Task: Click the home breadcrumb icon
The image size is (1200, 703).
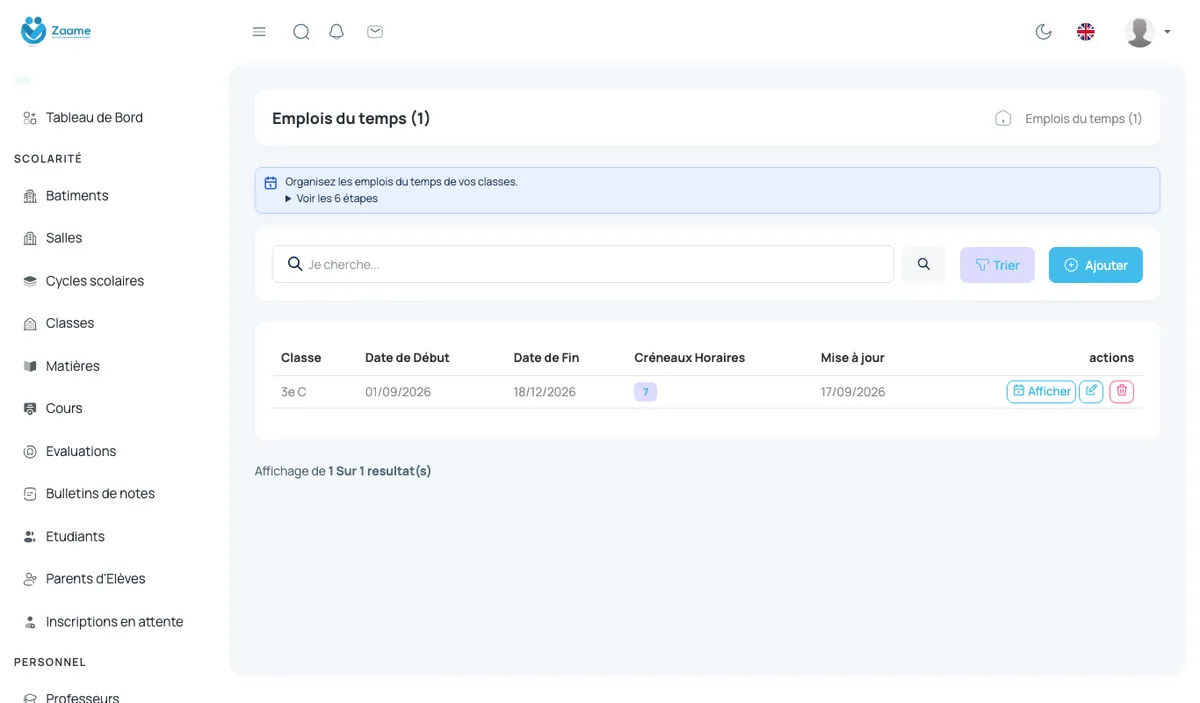Action: coord(1003,118)
